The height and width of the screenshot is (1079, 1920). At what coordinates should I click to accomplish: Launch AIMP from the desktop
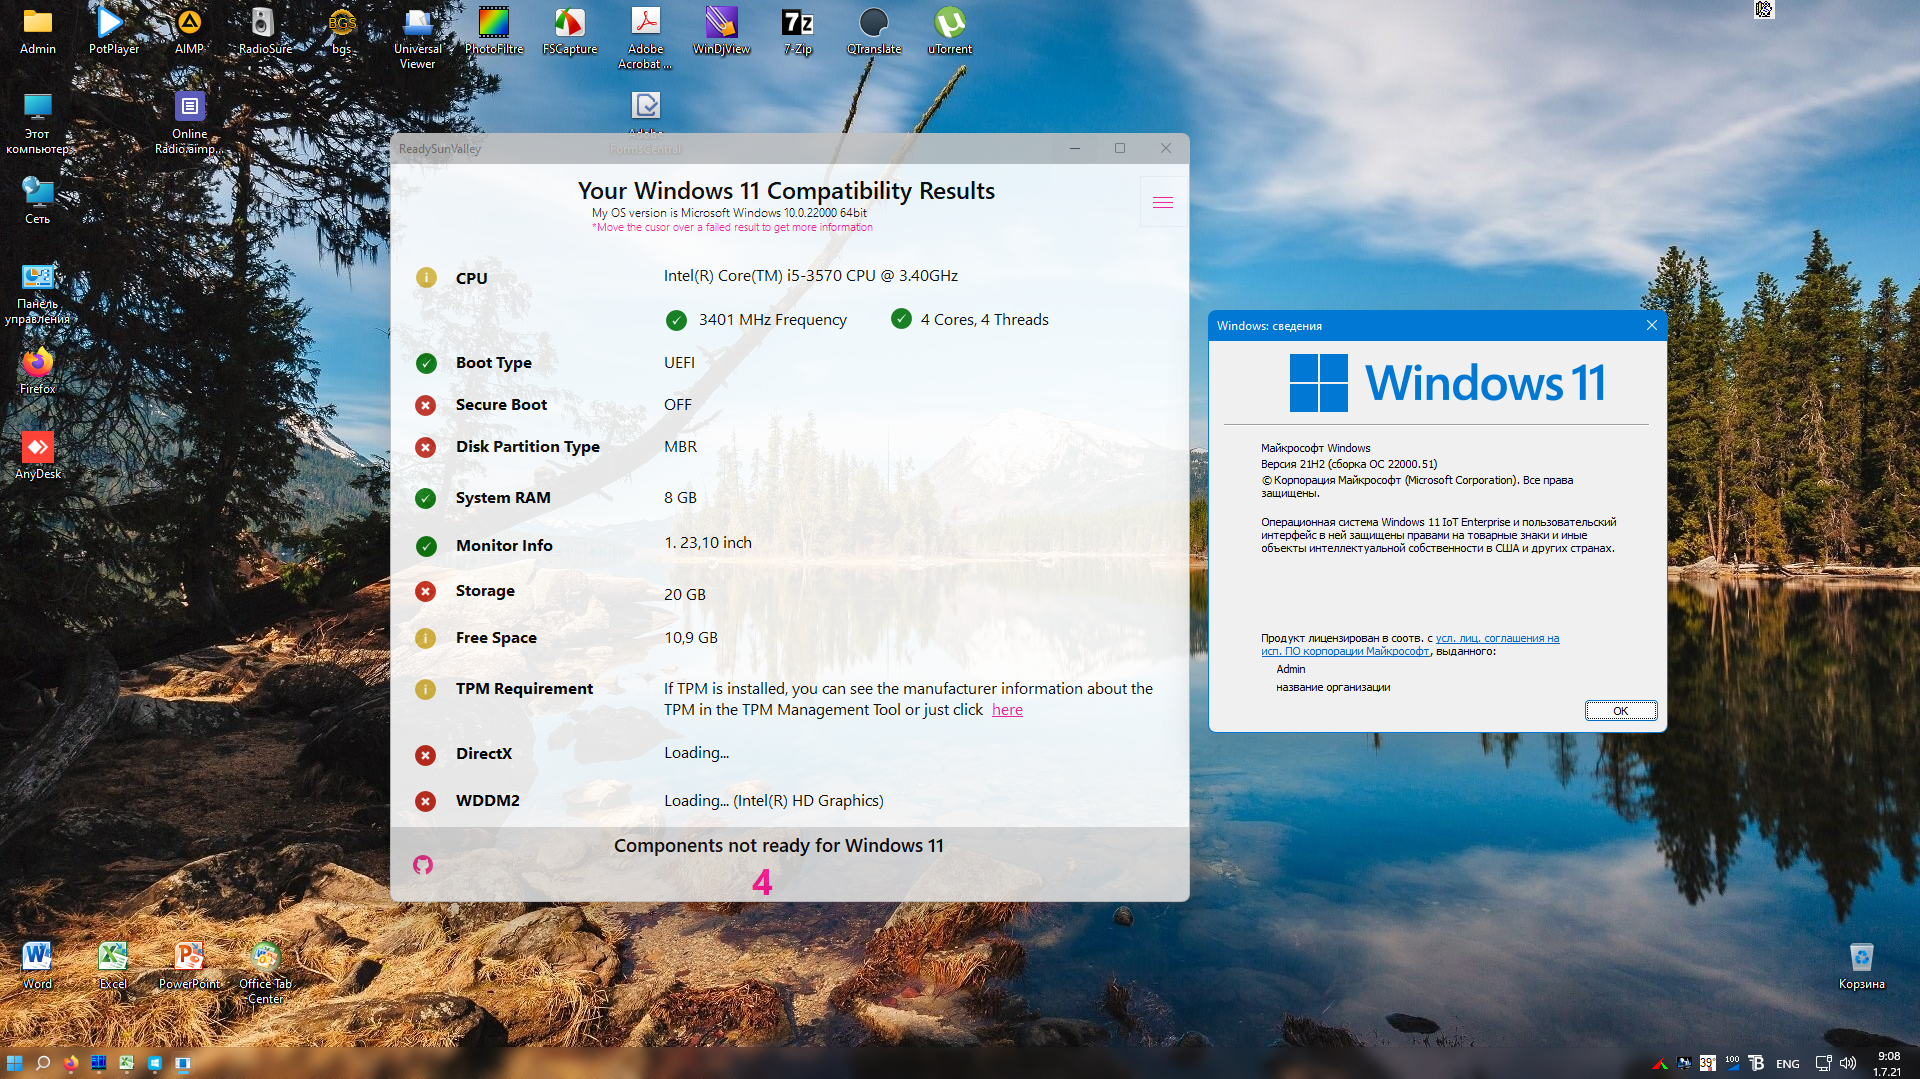tap(189, 30)
